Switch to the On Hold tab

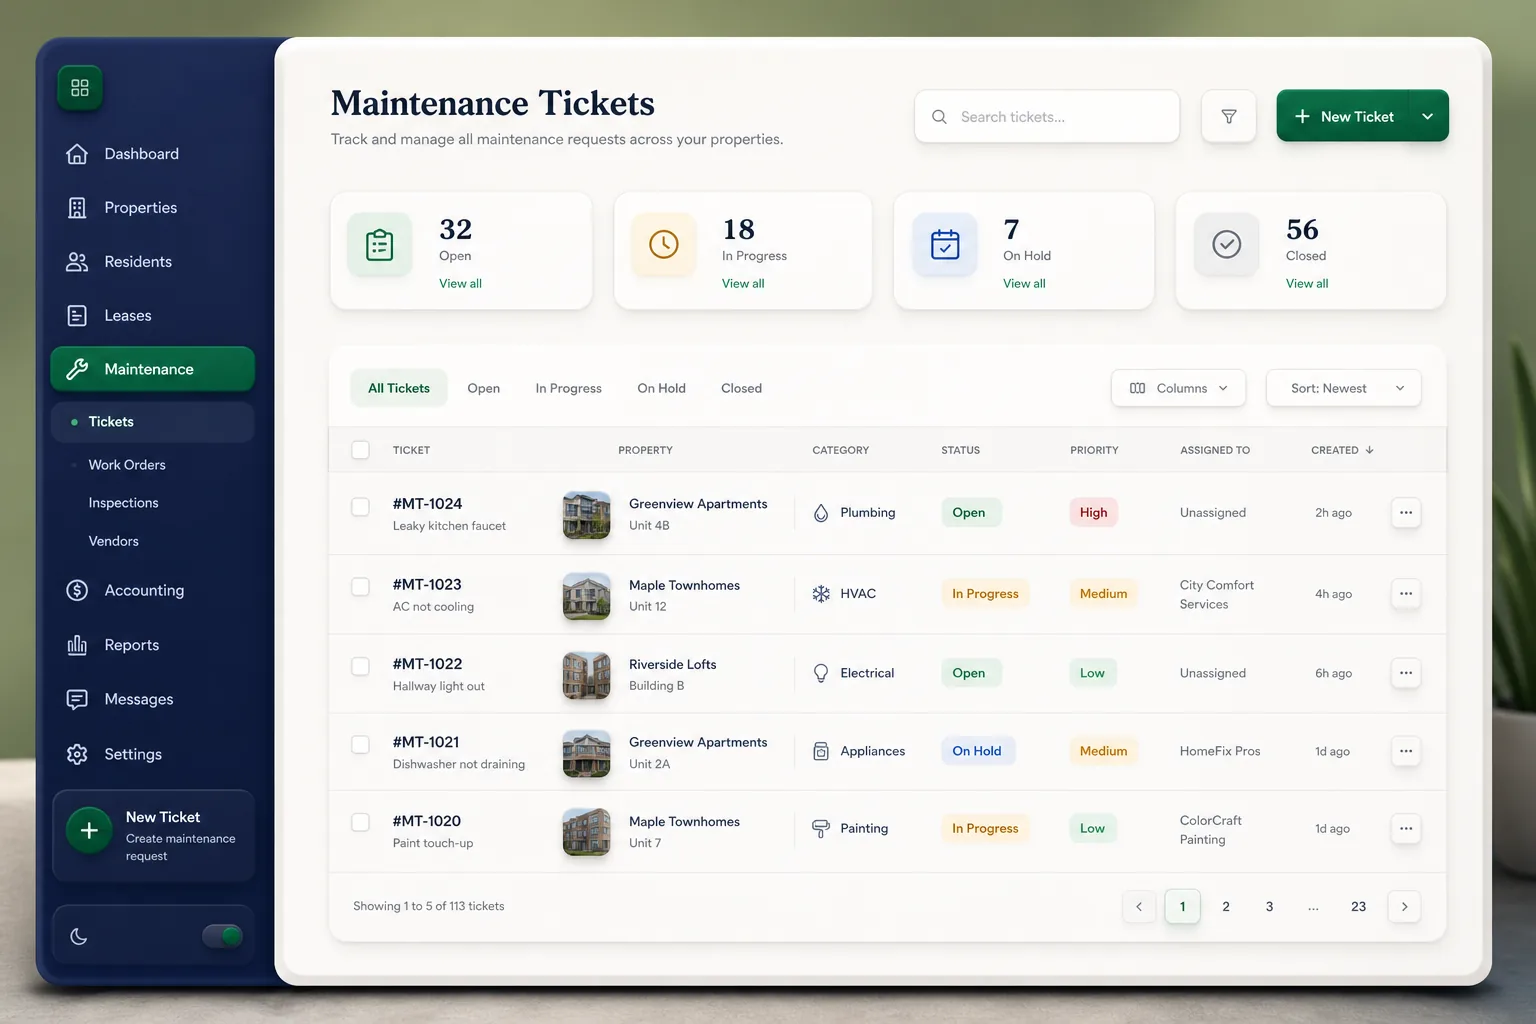pos(662,388)
